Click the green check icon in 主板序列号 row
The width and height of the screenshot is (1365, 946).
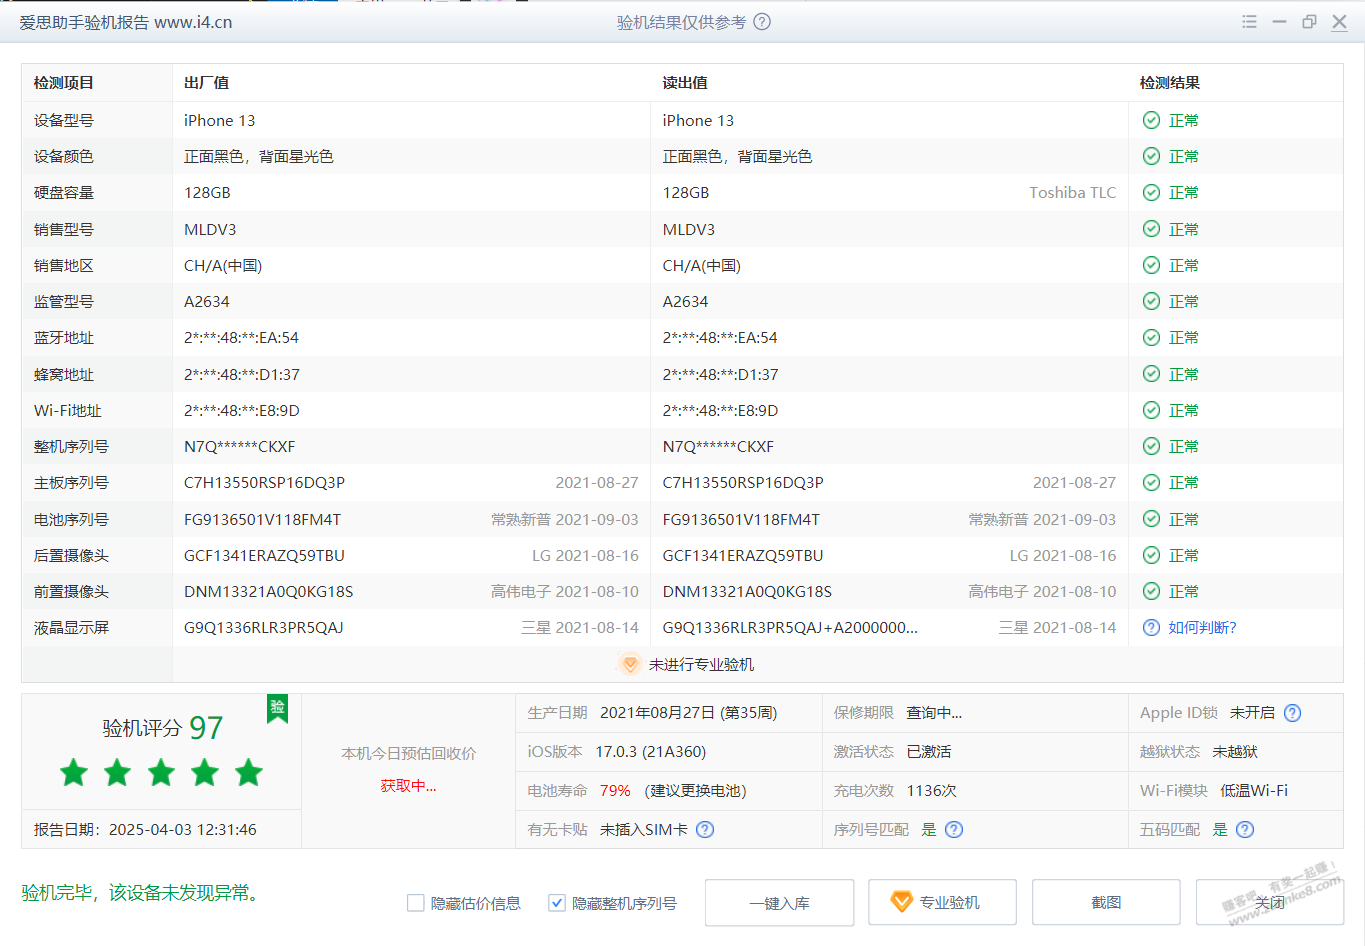click(1151, 482)
